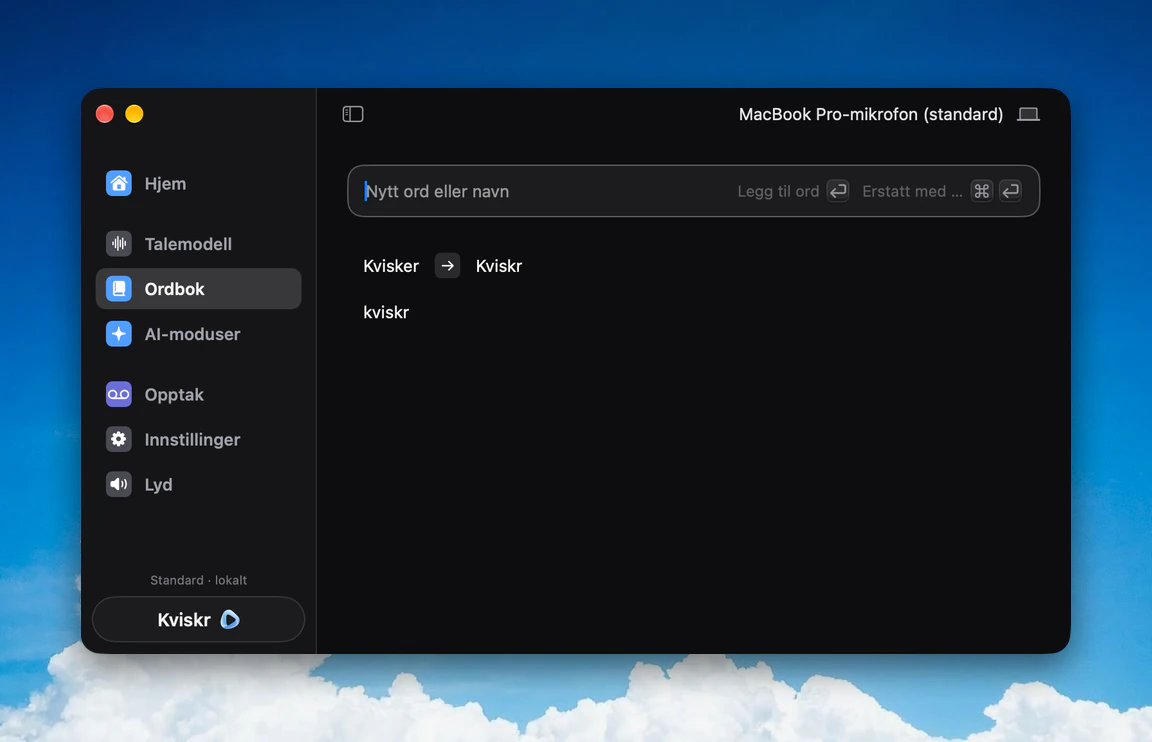Click the Kviskr button at the sidebar bottom

point(198,619)
